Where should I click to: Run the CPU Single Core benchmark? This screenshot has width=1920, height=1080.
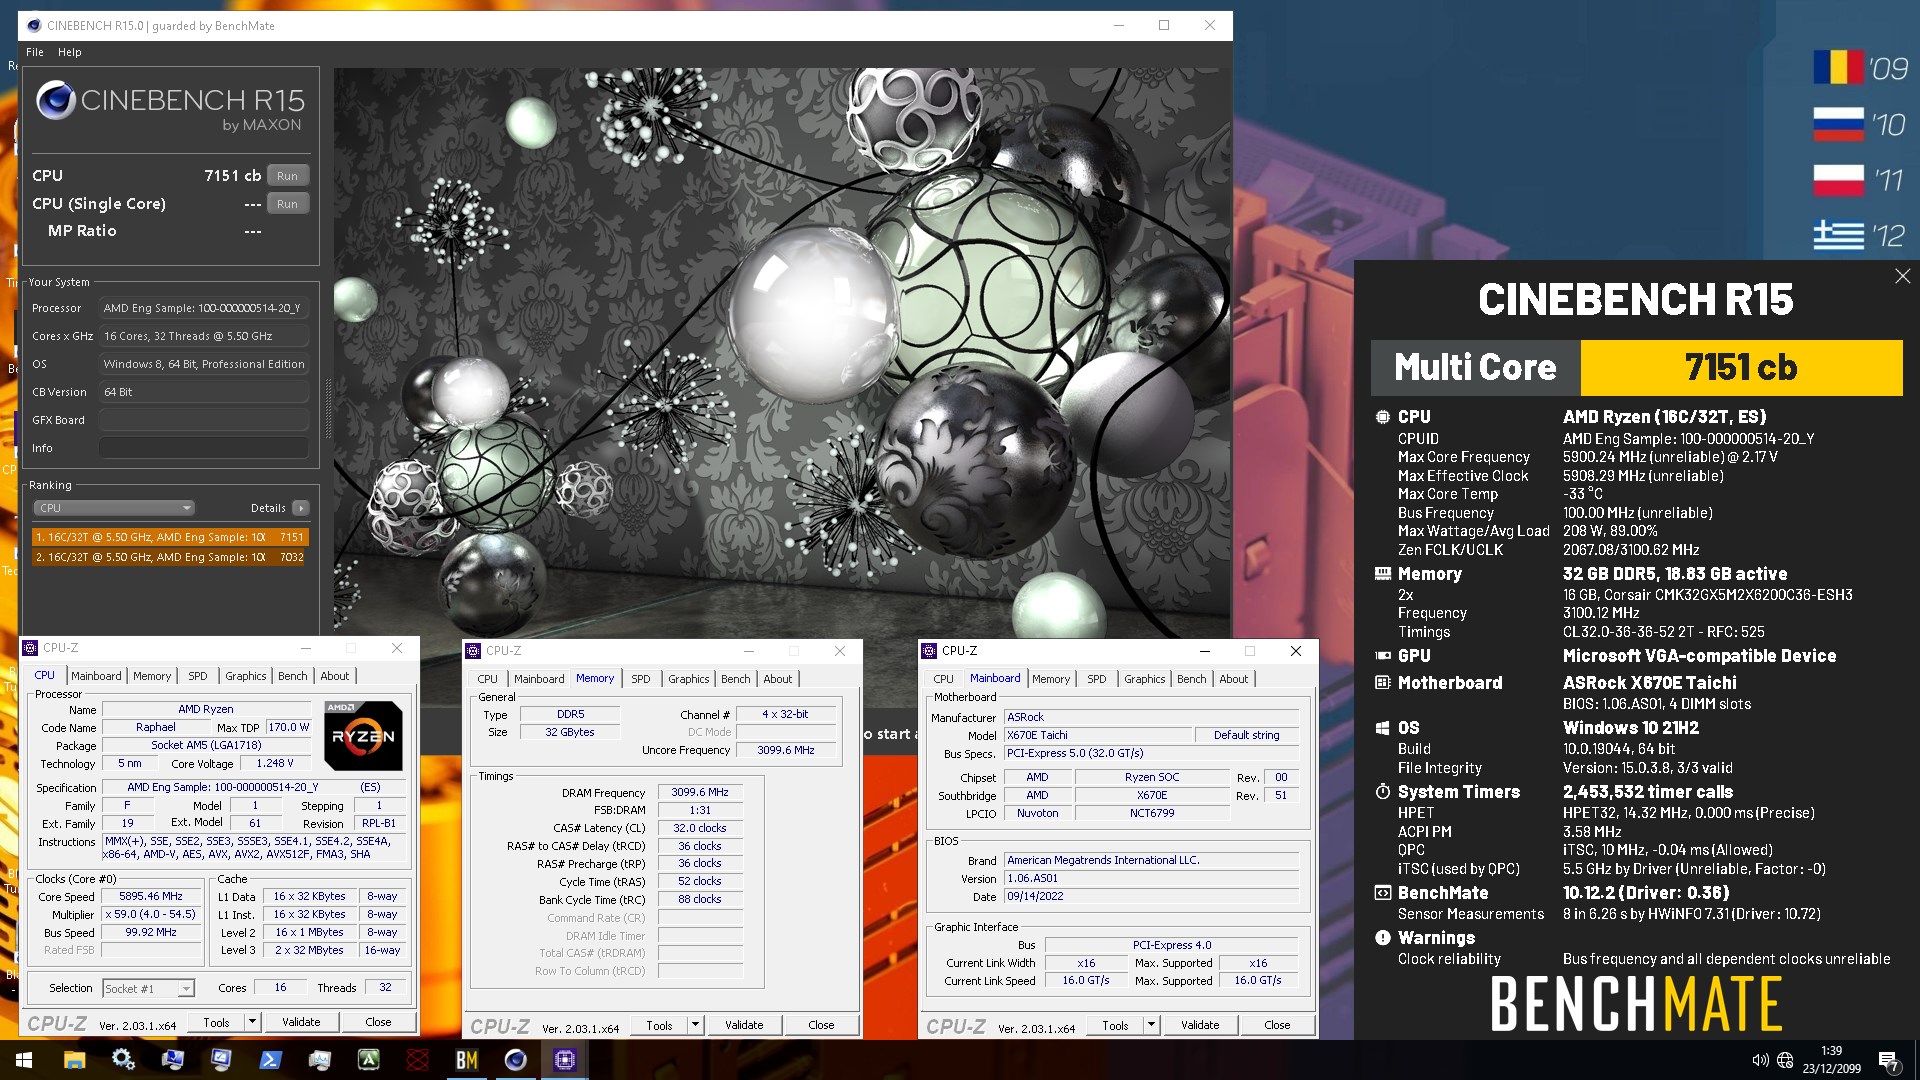click(287, 204)
